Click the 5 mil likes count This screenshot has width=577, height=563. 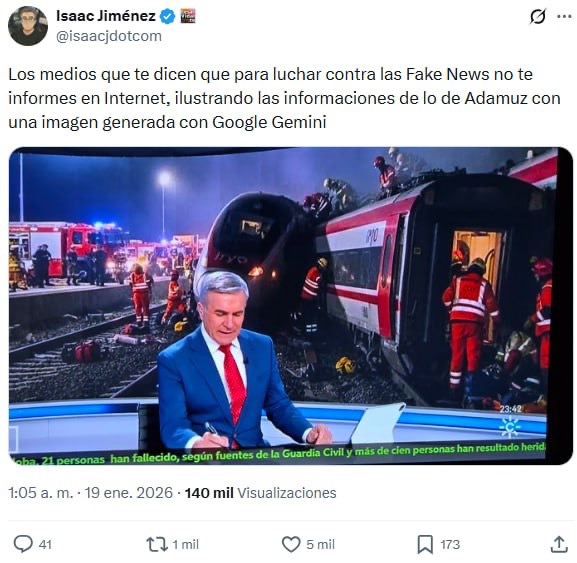pos(321,545)
